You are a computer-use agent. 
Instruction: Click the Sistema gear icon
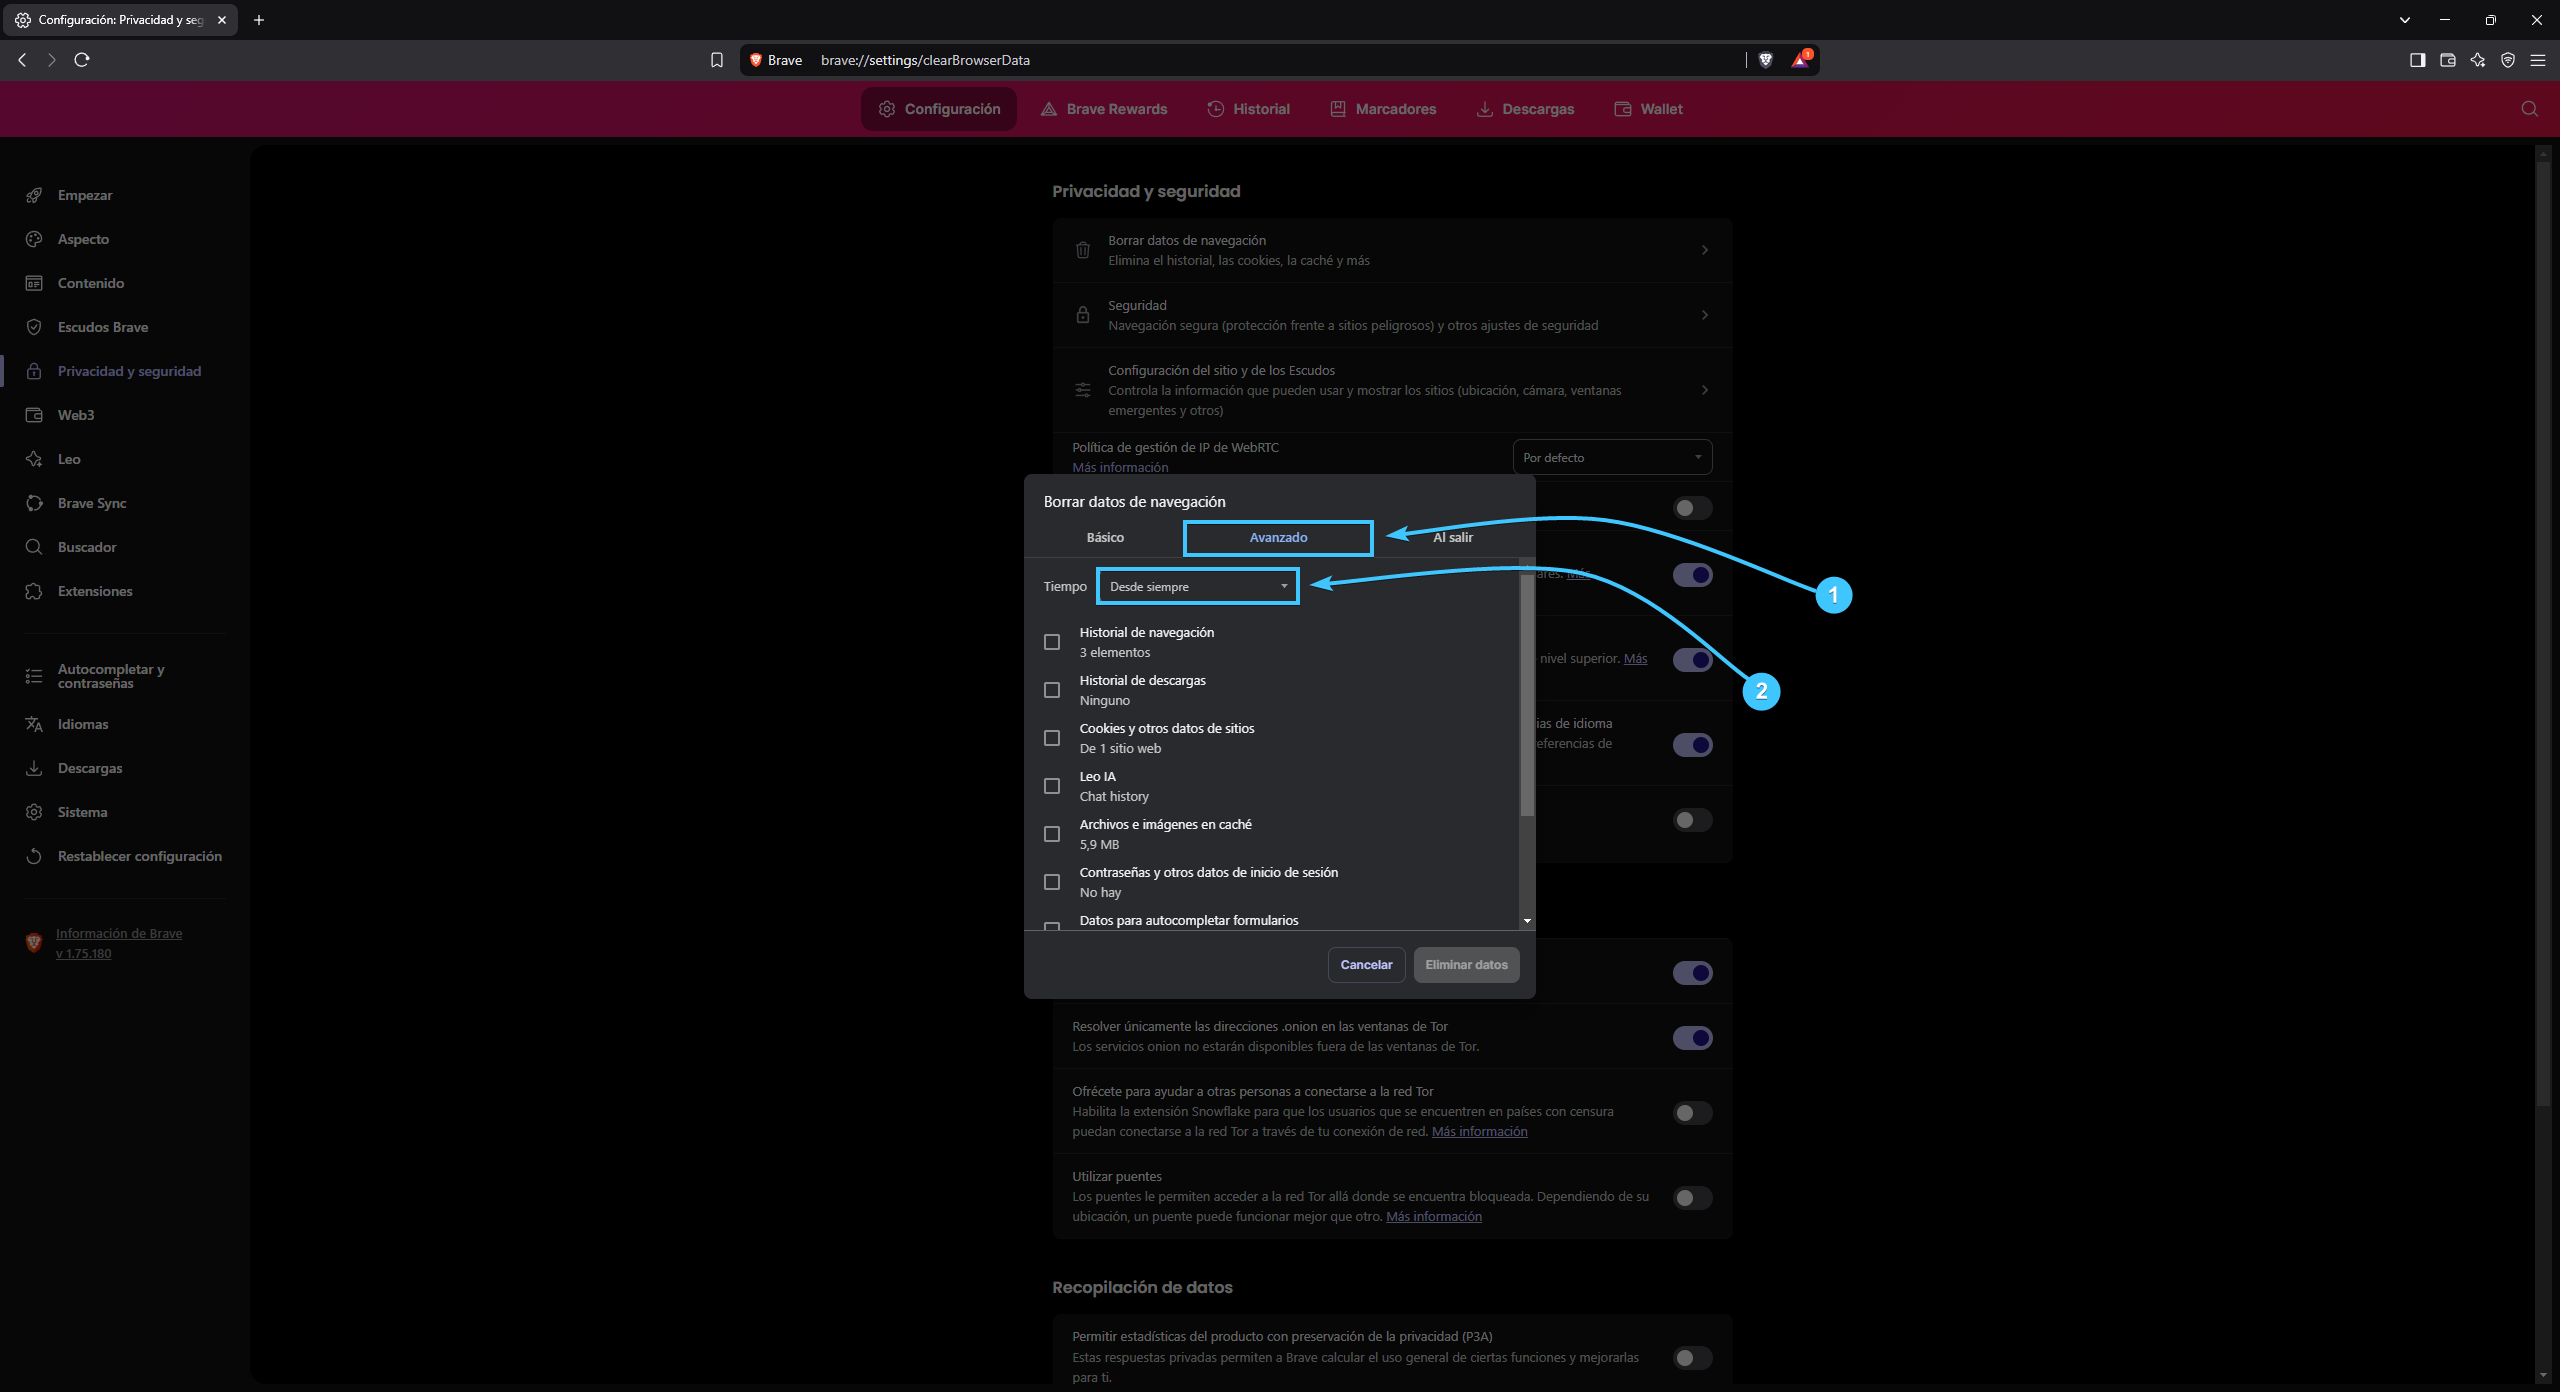(34, 812)
